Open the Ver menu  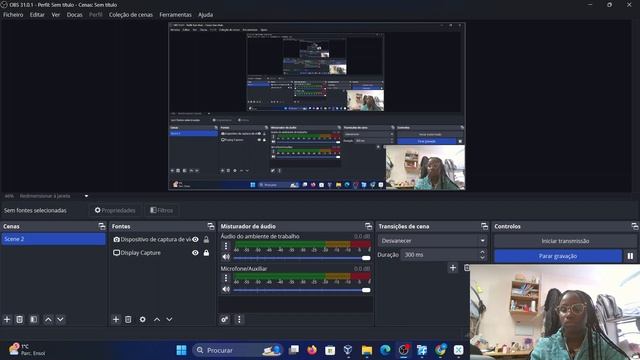tap(56, 15)
